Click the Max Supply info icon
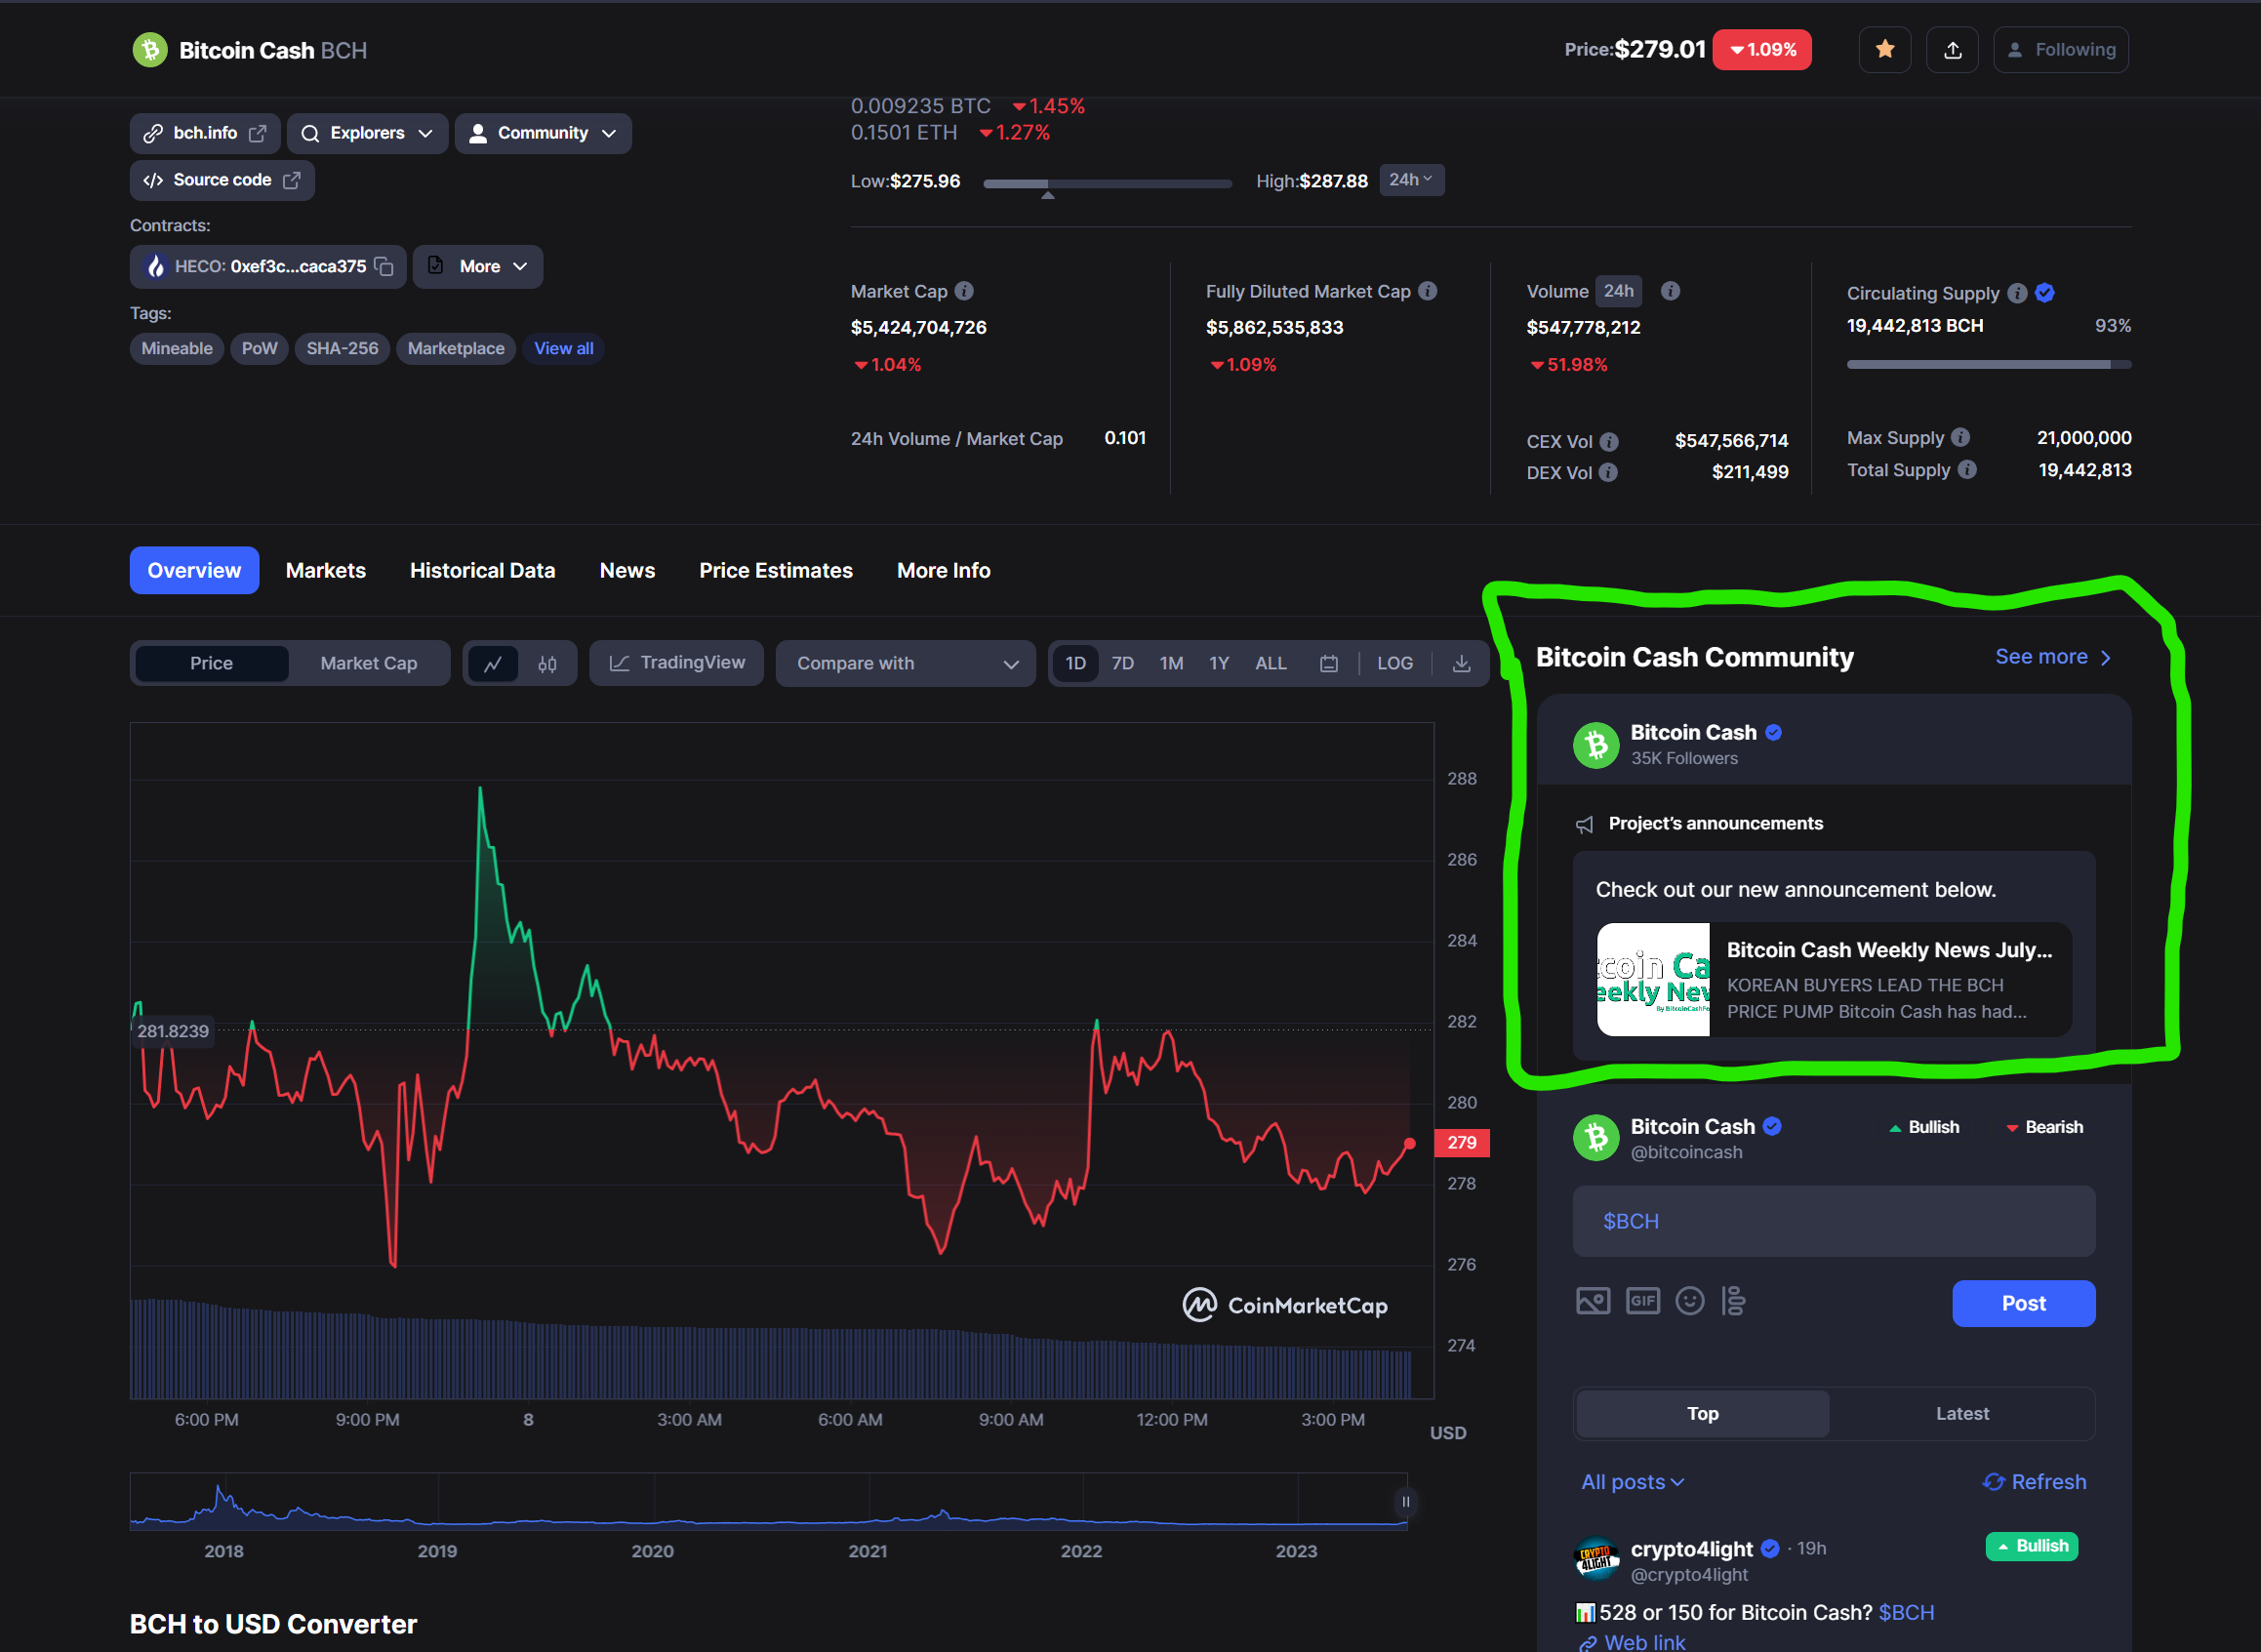The image size is (2261, 1652). coord(1961,438)
